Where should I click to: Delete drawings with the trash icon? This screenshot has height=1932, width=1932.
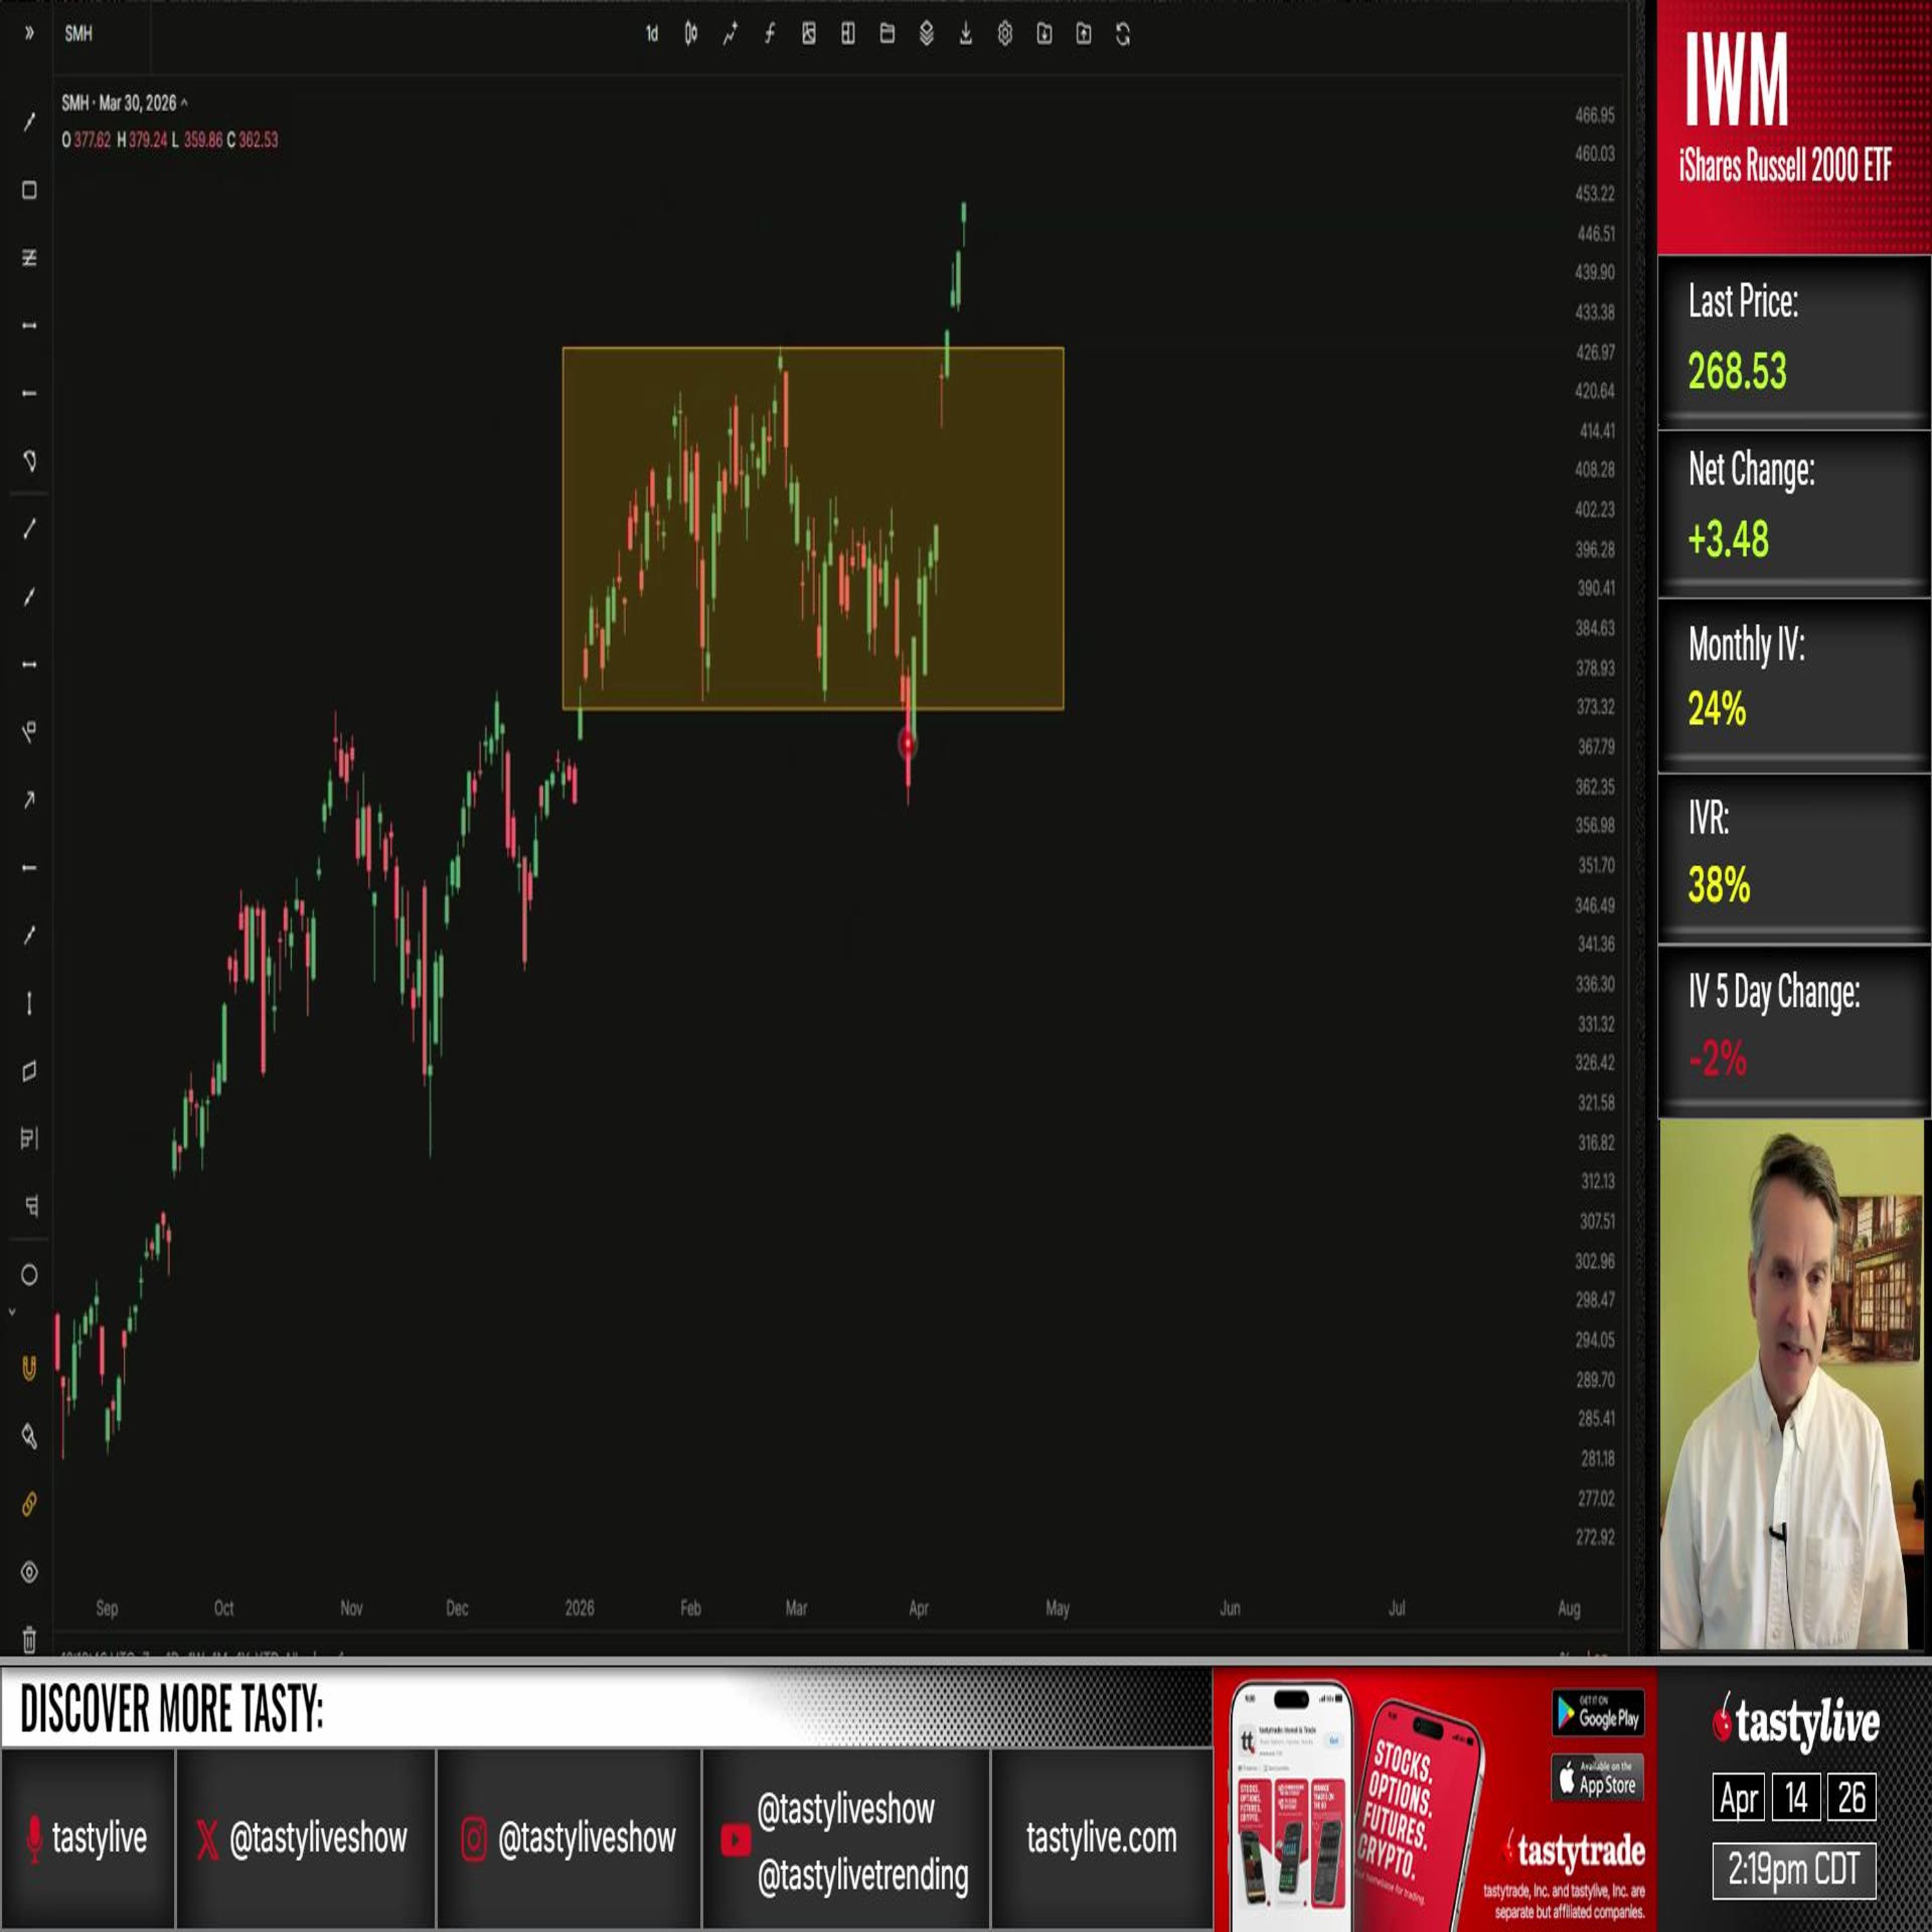pyautogui.click(x=29, y=1640)
